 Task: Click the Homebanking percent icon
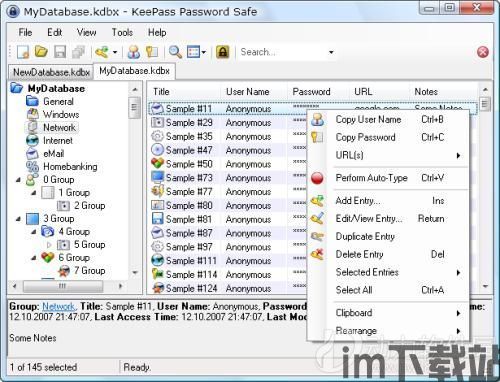pos(32,166)
